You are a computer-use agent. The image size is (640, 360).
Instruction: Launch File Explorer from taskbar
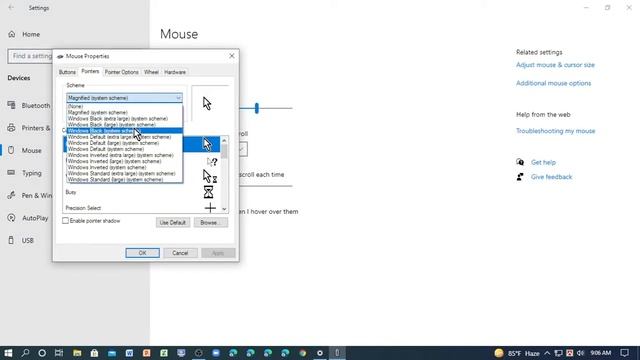(x=77, y=353)
